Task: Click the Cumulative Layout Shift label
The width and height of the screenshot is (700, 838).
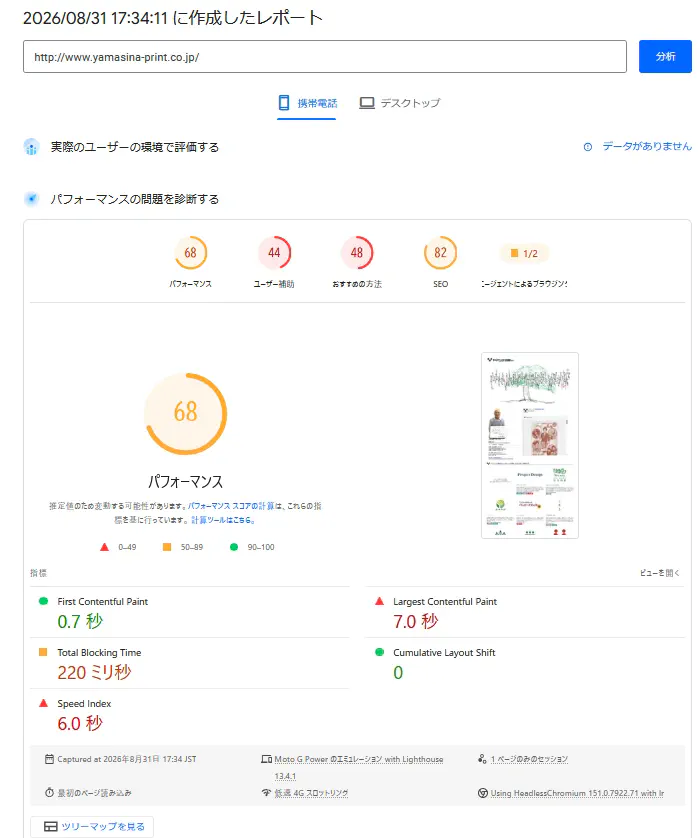Action: [444, 653]
